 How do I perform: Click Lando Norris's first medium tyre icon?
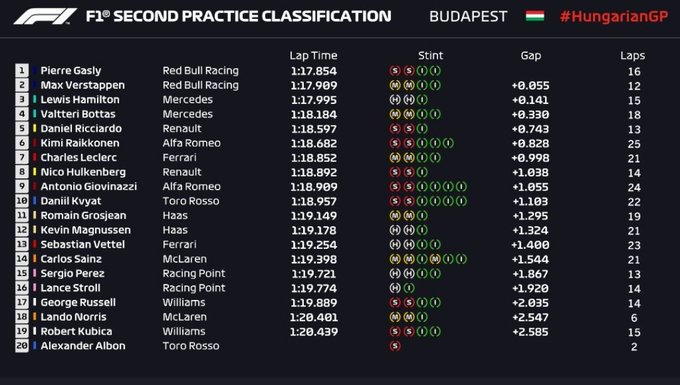pyautogui.click(x=395, y=317)
